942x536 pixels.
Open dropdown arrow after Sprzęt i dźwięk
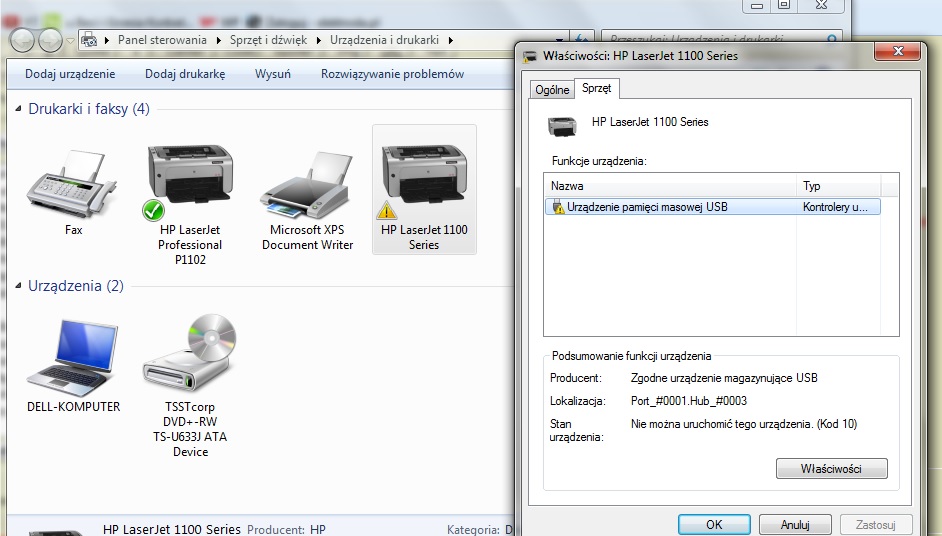pyautogui.click(x=318, y=40)
